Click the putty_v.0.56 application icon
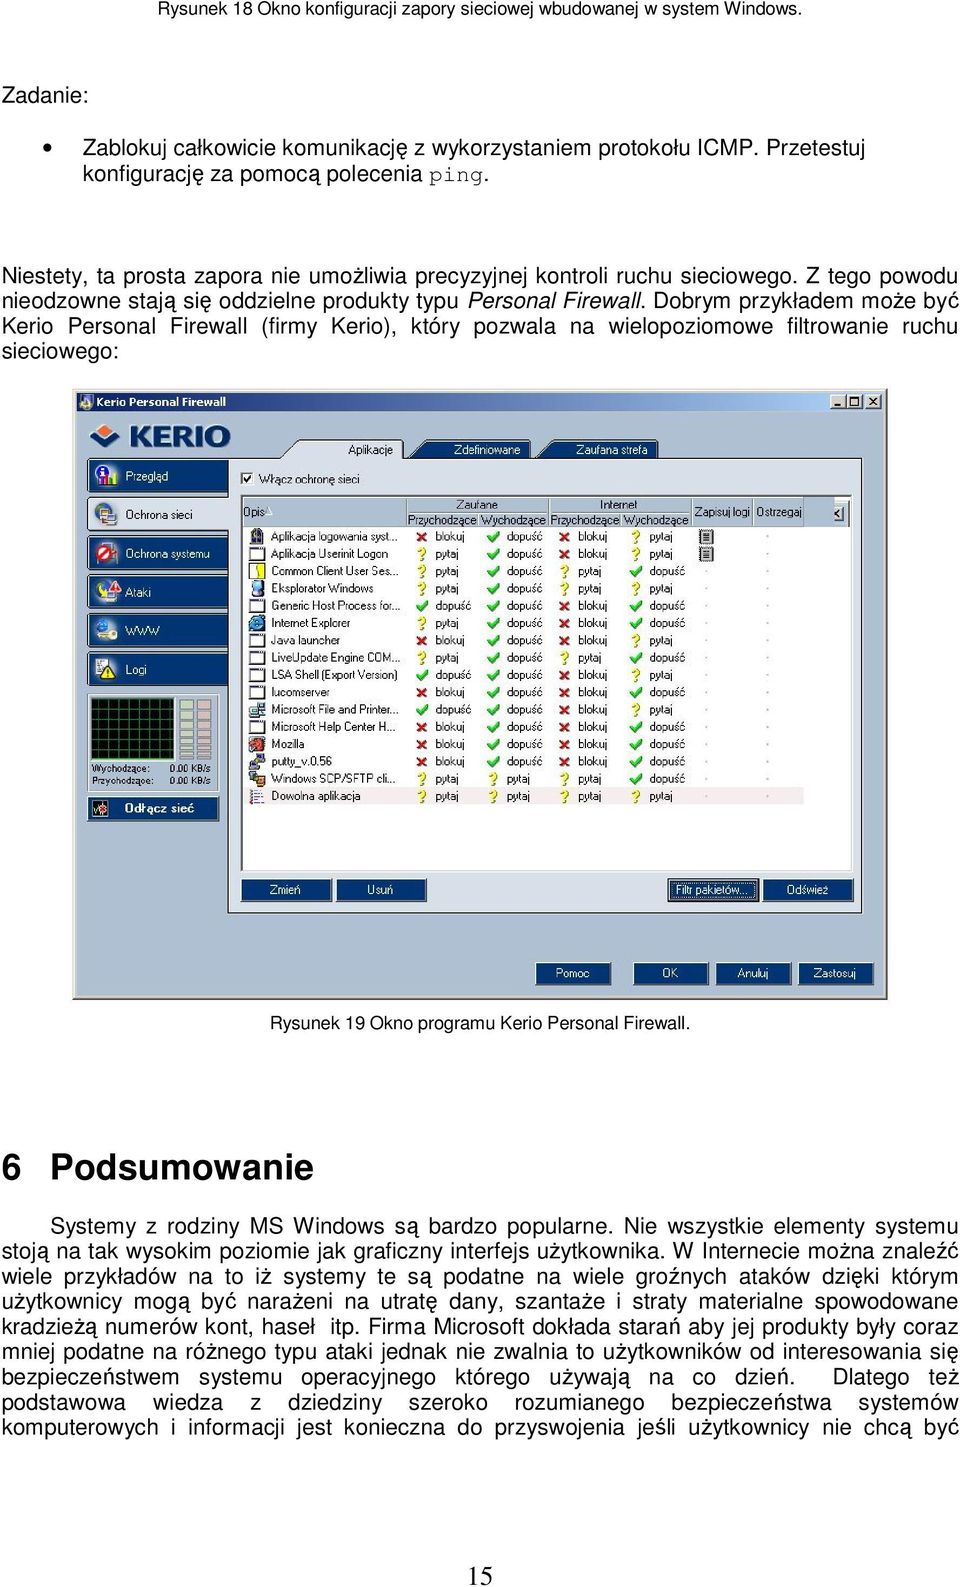The height and width of the screenshot is (1587, 960). click(256, 762)
